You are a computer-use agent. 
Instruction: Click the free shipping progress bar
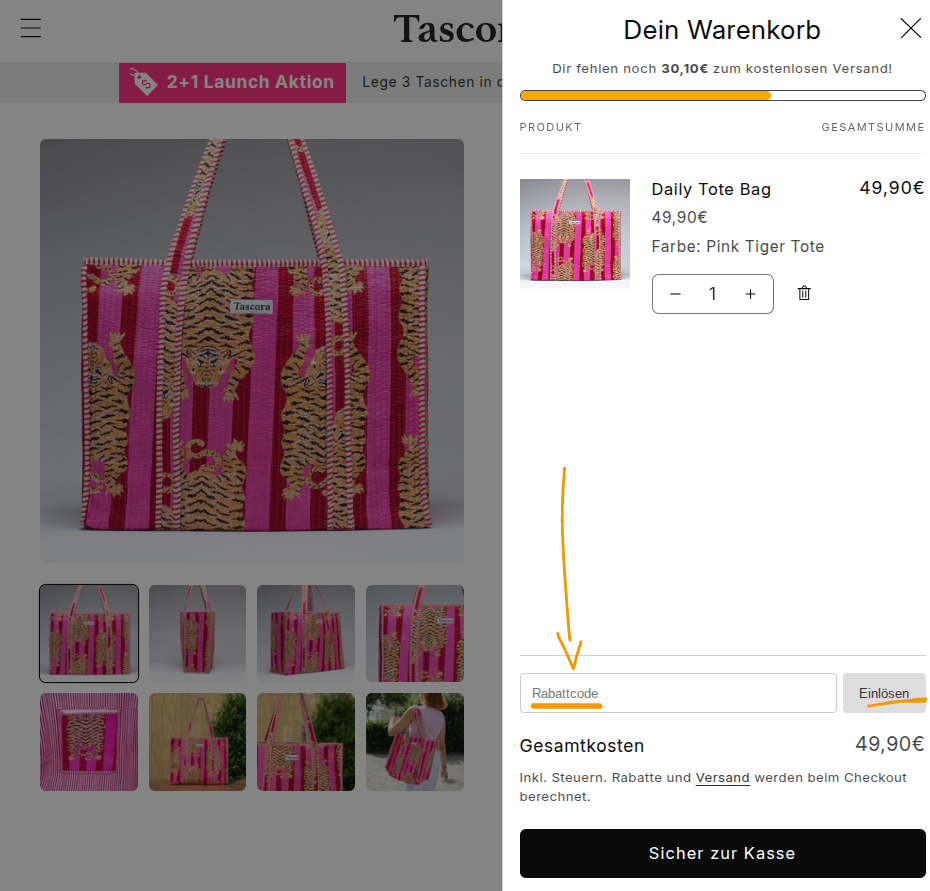point(722,96)
